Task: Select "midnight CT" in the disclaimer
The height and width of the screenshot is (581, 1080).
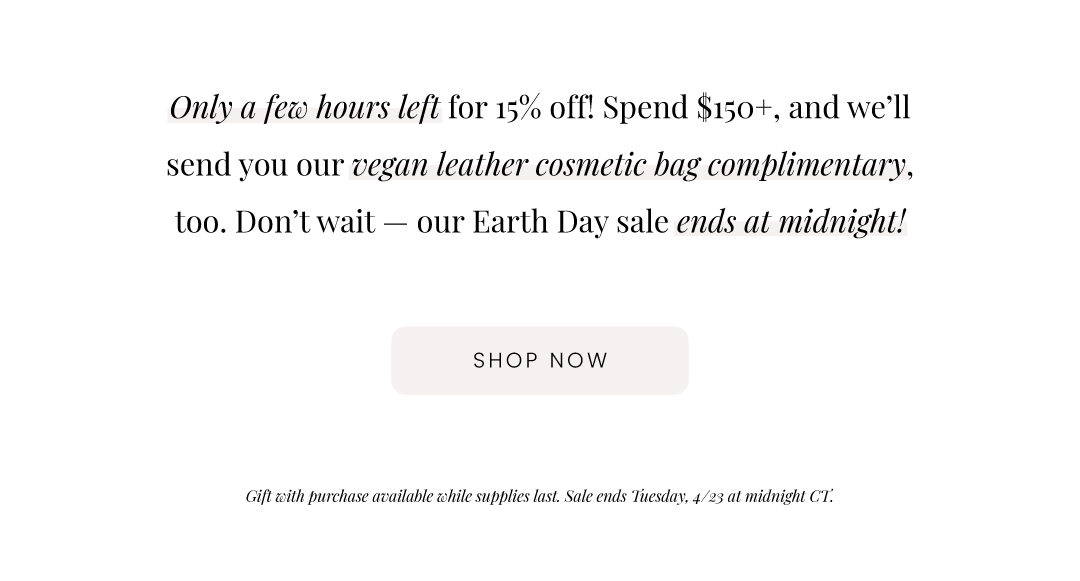Action: pyautogui.click(x=788, y=496)
